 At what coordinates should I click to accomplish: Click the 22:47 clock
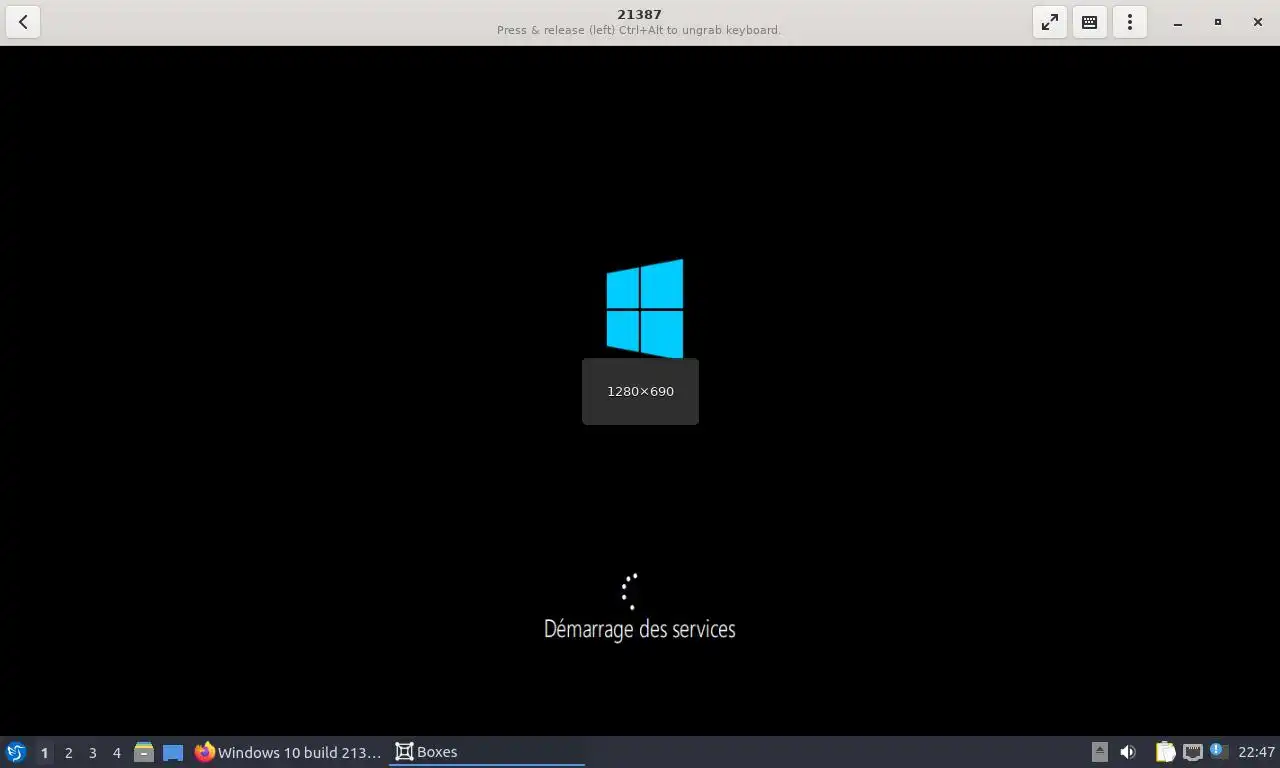click(x=1256, y=752)
